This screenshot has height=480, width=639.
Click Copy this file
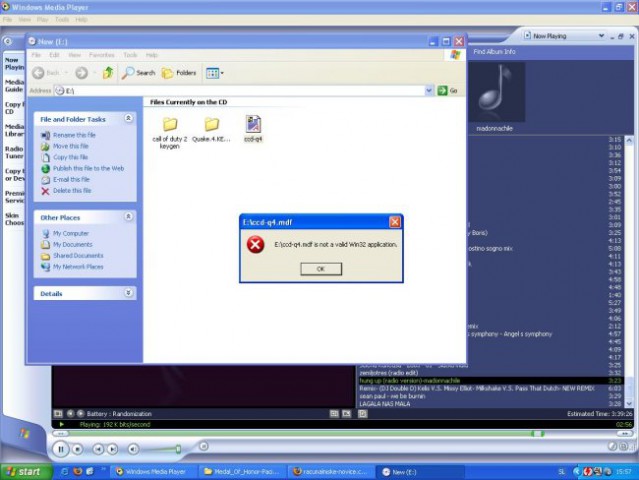coord(70,157)
